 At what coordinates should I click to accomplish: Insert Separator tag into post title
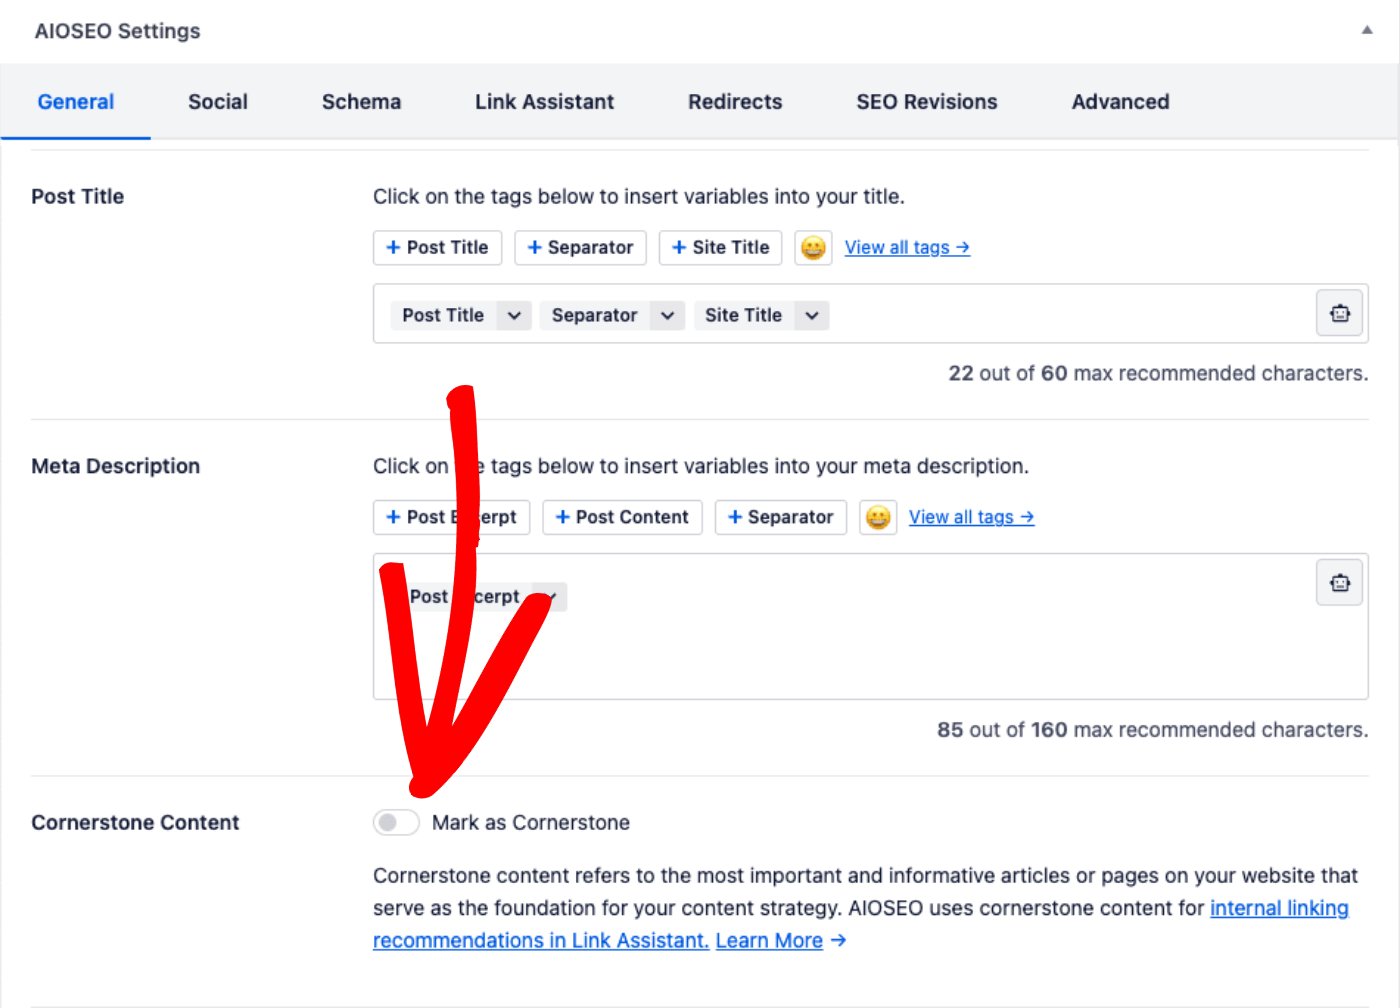tap(580, 248)
